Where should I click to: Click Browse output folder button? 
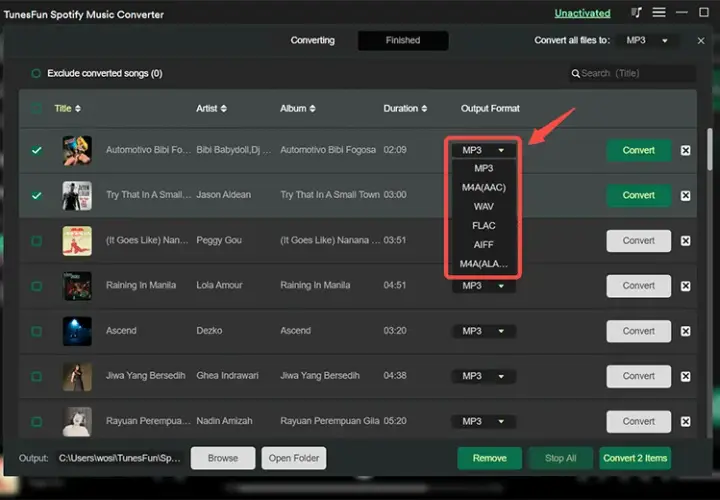tap(223, 458)
